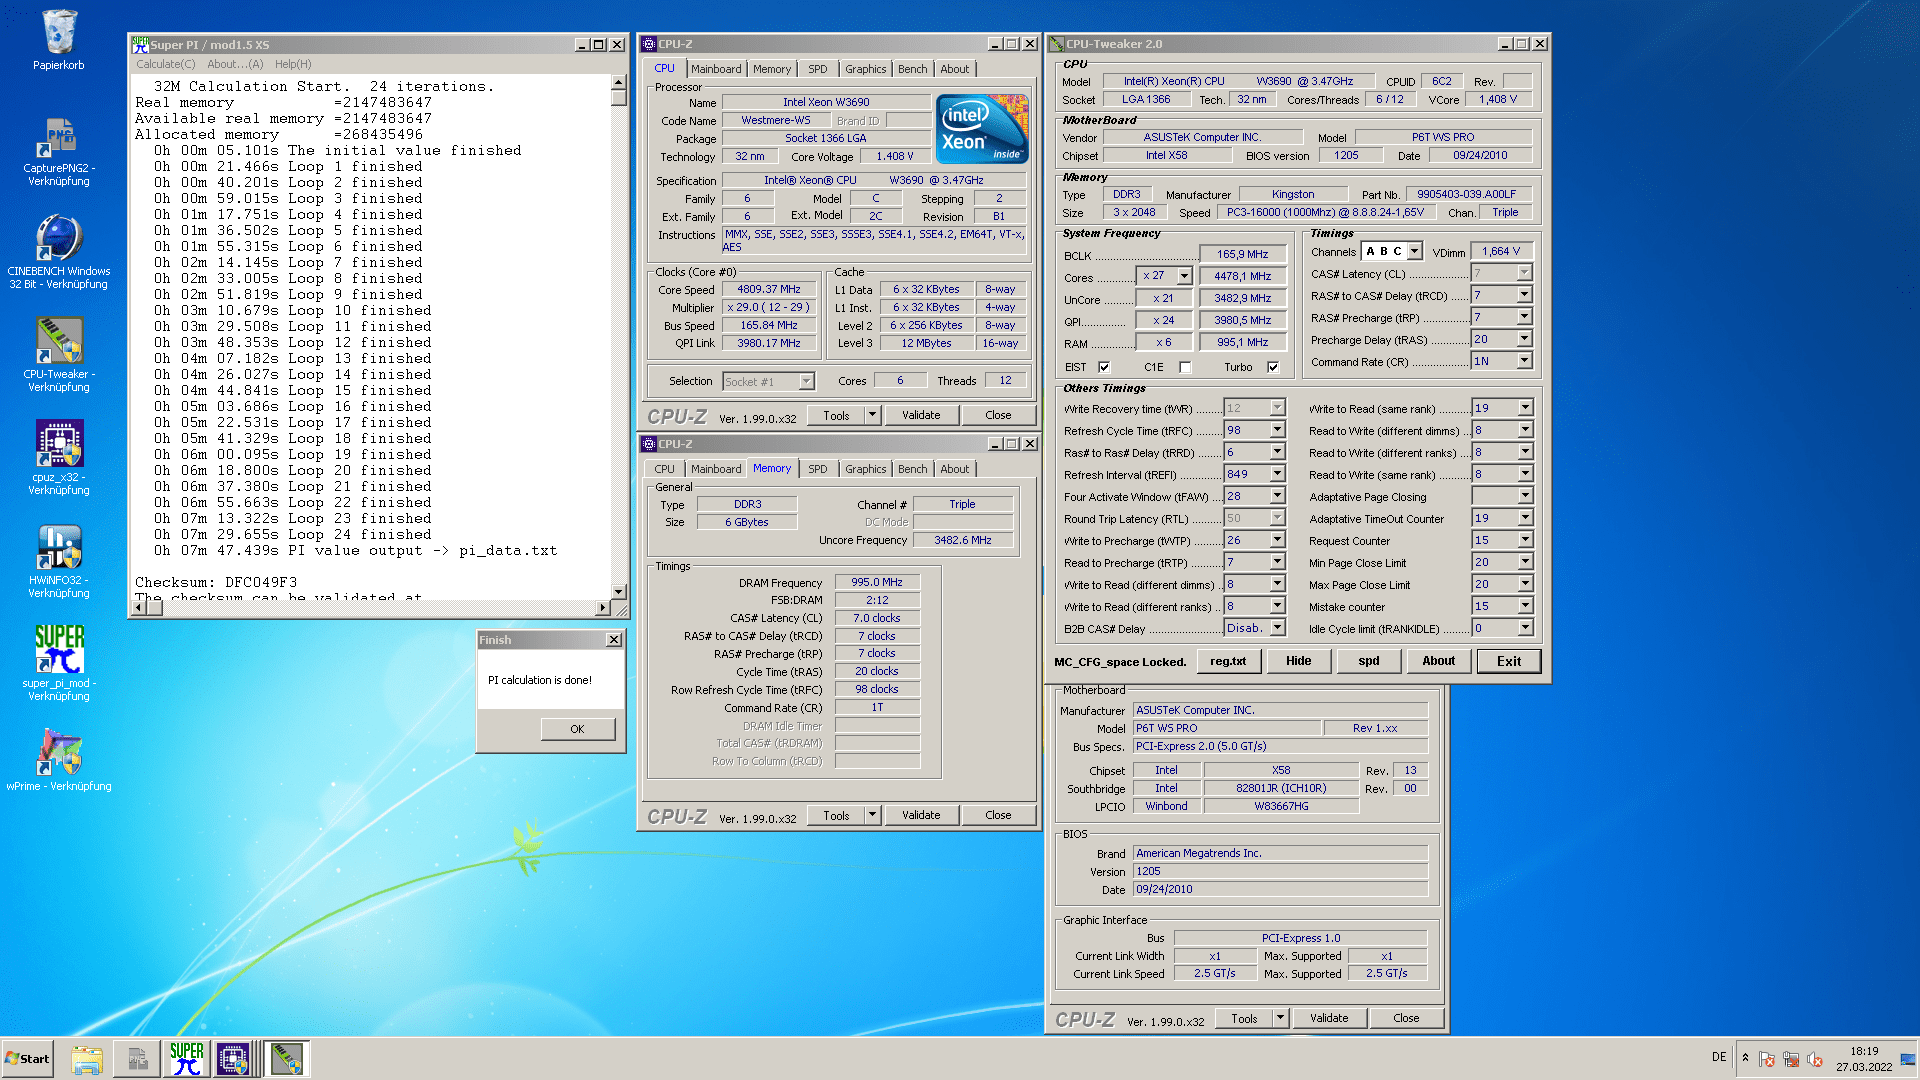The height and width of the screenshot is (1080, 1920).
Task: Click Close in the bottom-right CPU-Z Mainboard window
Action: 1405,1018
